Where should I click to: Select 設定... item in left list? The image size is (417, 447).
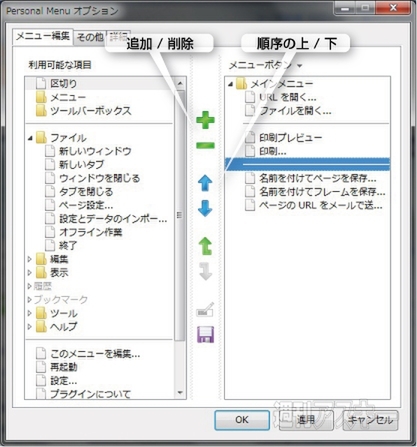(64, 380)
